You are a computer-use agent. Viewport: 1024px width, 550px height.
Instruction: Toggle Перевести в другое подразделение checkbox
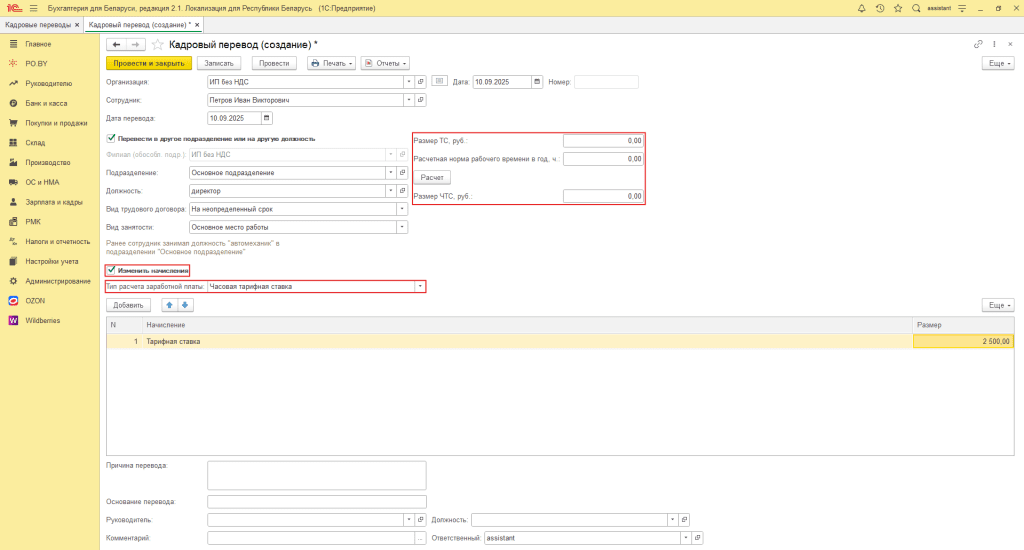pos(111,138)
